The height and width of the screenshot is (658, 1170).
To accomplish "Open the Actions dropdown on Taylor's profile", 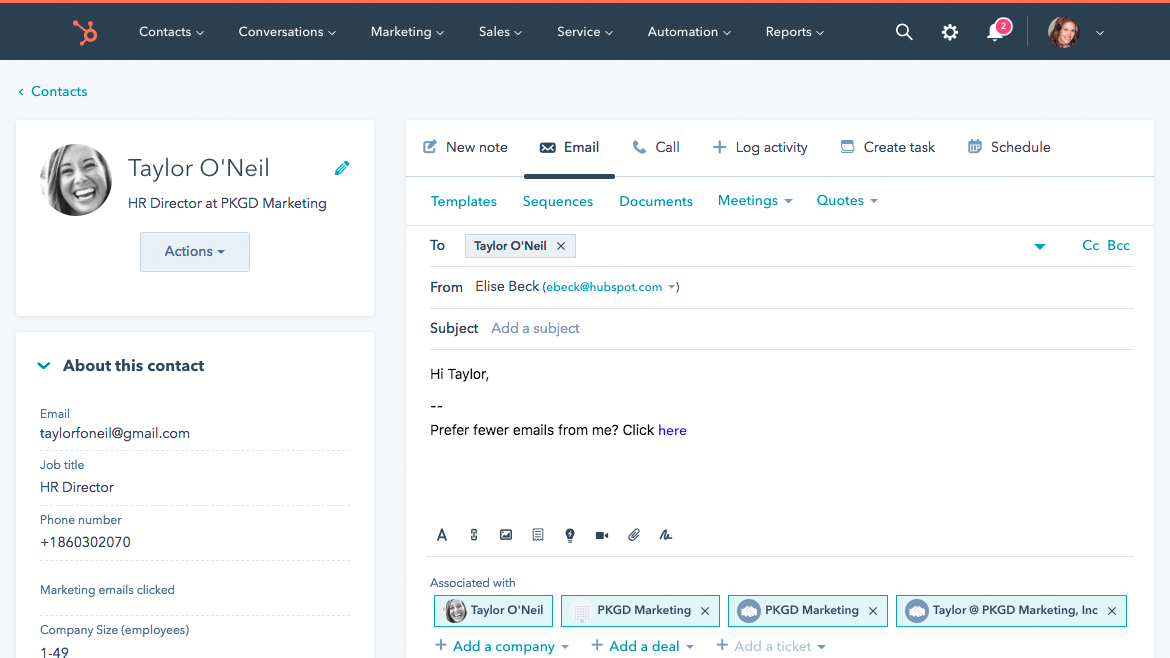I will pyautogui.click(x=194, y=251).
